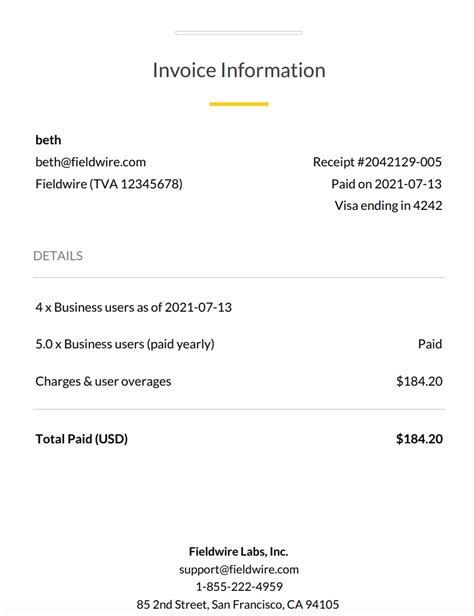474x616 pixels.
Task: Click the Paid on 2021-07-13 line
Action: 386,184
